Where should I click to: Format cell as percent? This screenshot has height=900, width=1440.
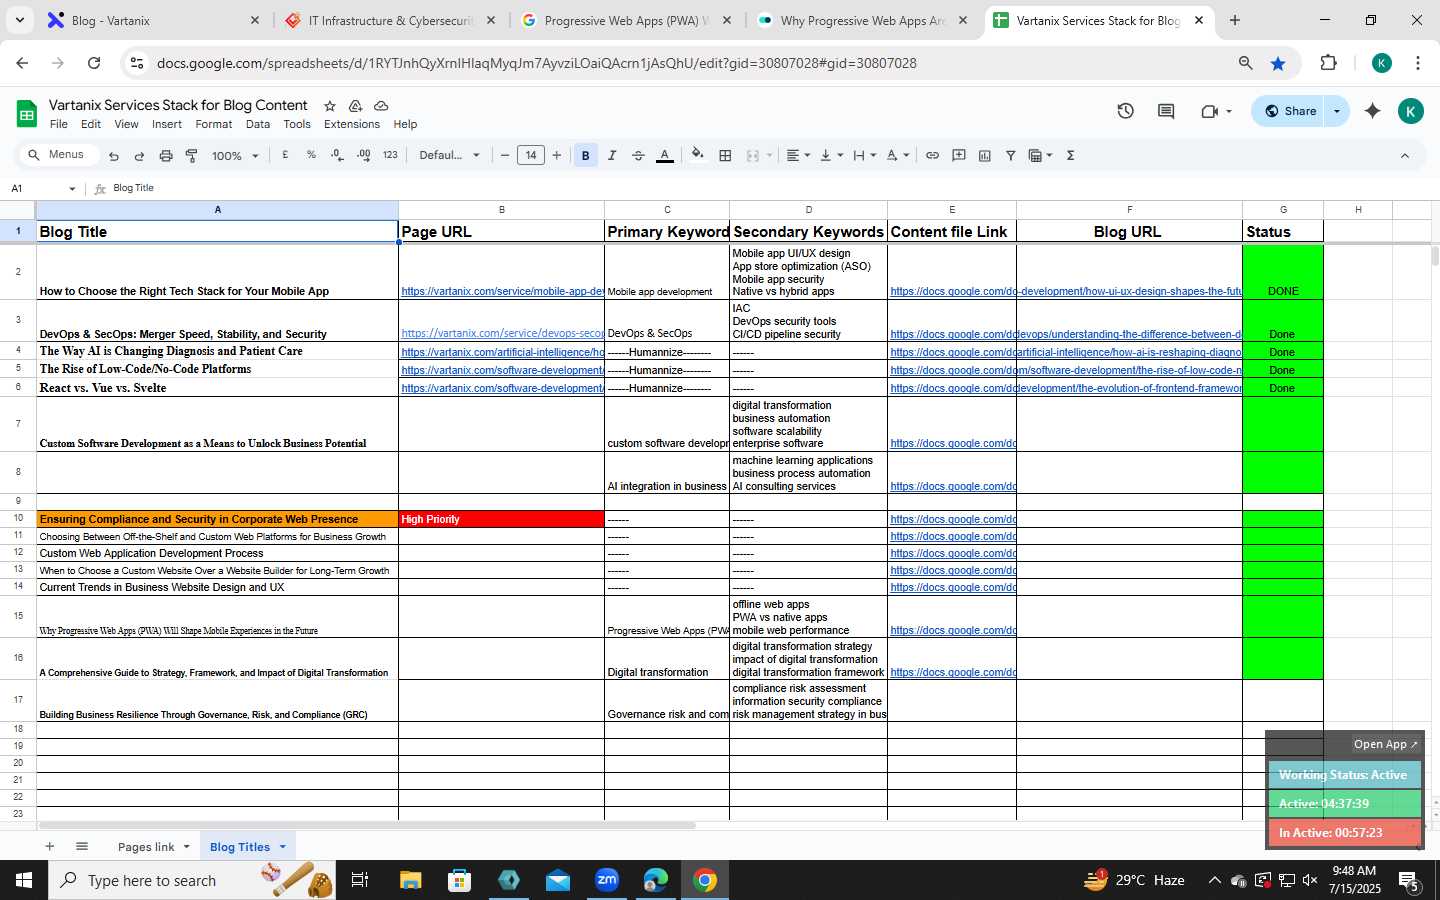click(x=311, y=155)
